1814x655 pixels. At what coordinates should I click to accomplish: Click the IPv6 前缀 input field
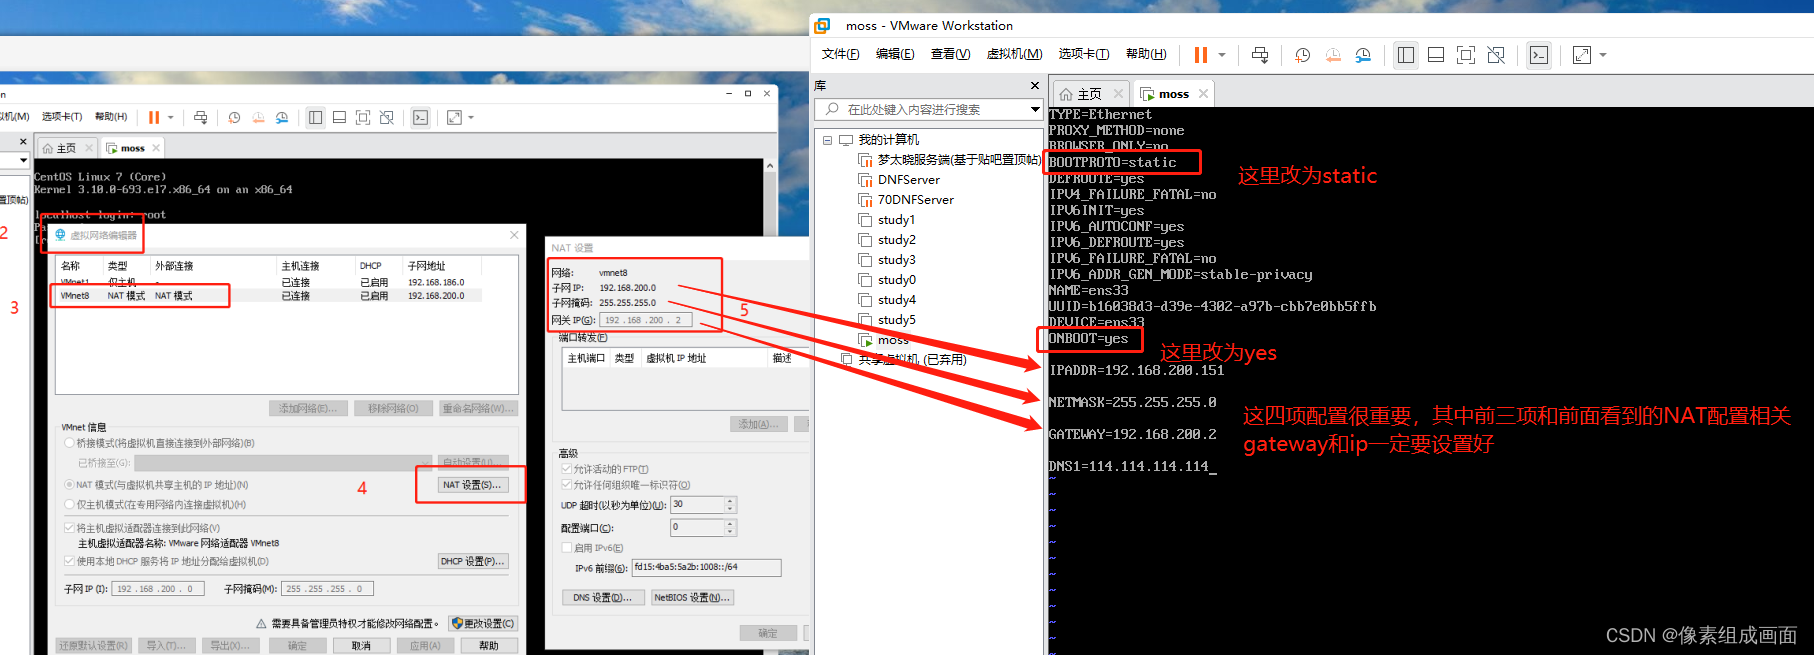click(x=706, y=567)
